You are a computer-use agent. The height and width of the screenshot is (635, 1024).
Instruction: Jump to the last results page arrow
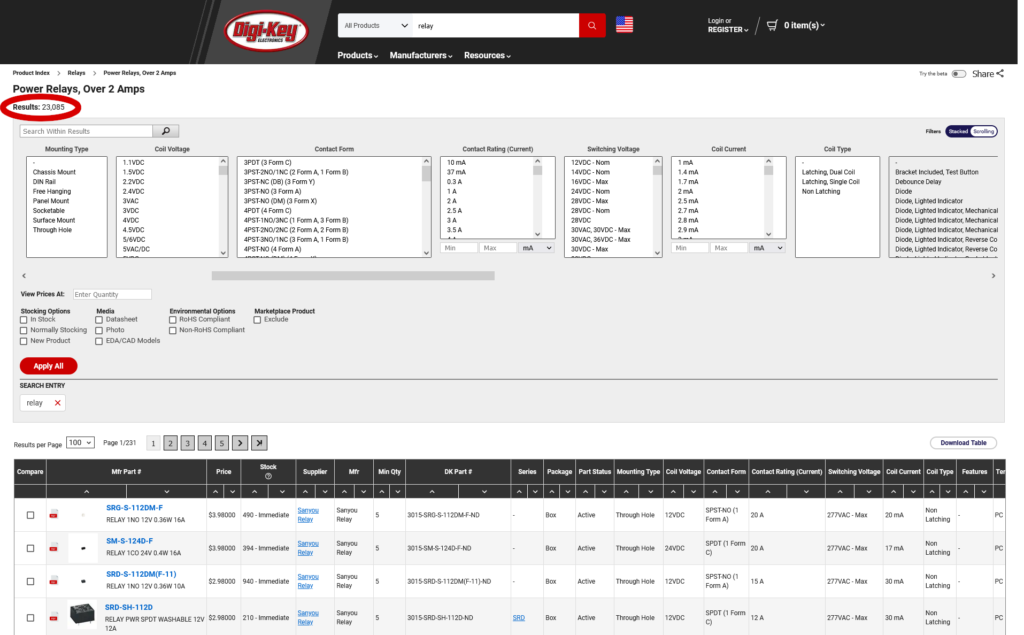tap(259, 443)
